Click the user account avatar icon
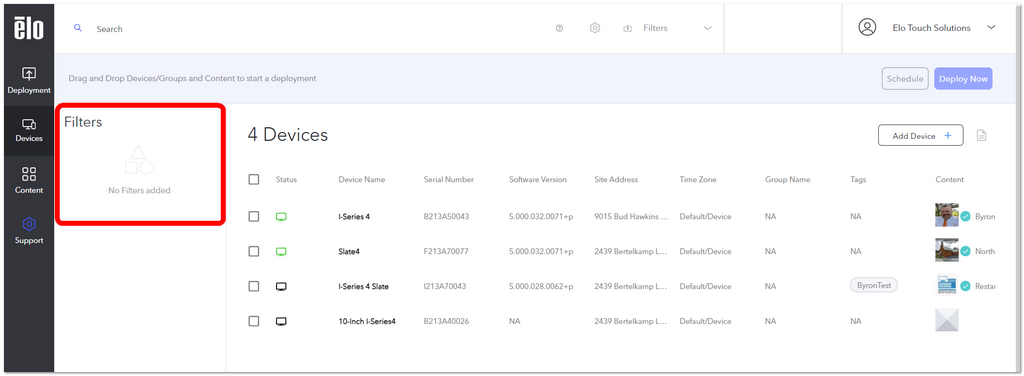This screenshot has width=1024, height=376. pyautogui.click(x=867, y=27)
